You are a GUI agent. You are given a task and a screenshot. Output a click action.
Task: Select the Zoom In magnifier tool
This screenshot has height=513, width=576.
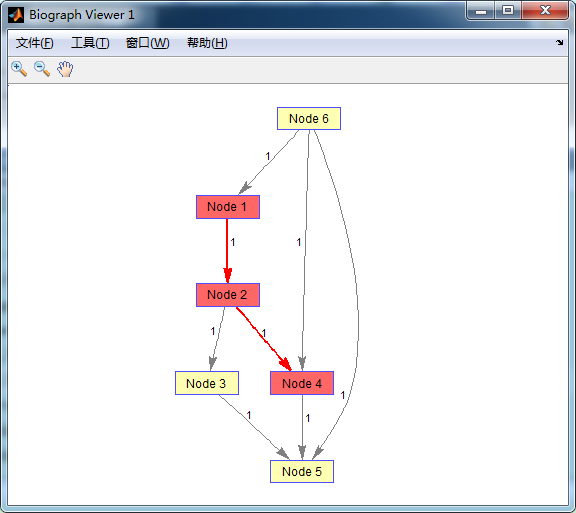tap(19, 69)
